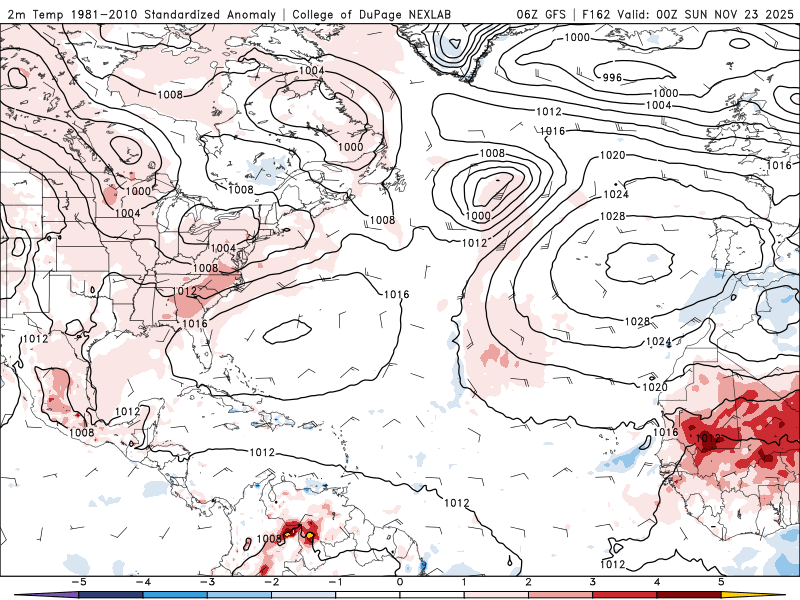Click the '-5' color scale tick label

78,582
